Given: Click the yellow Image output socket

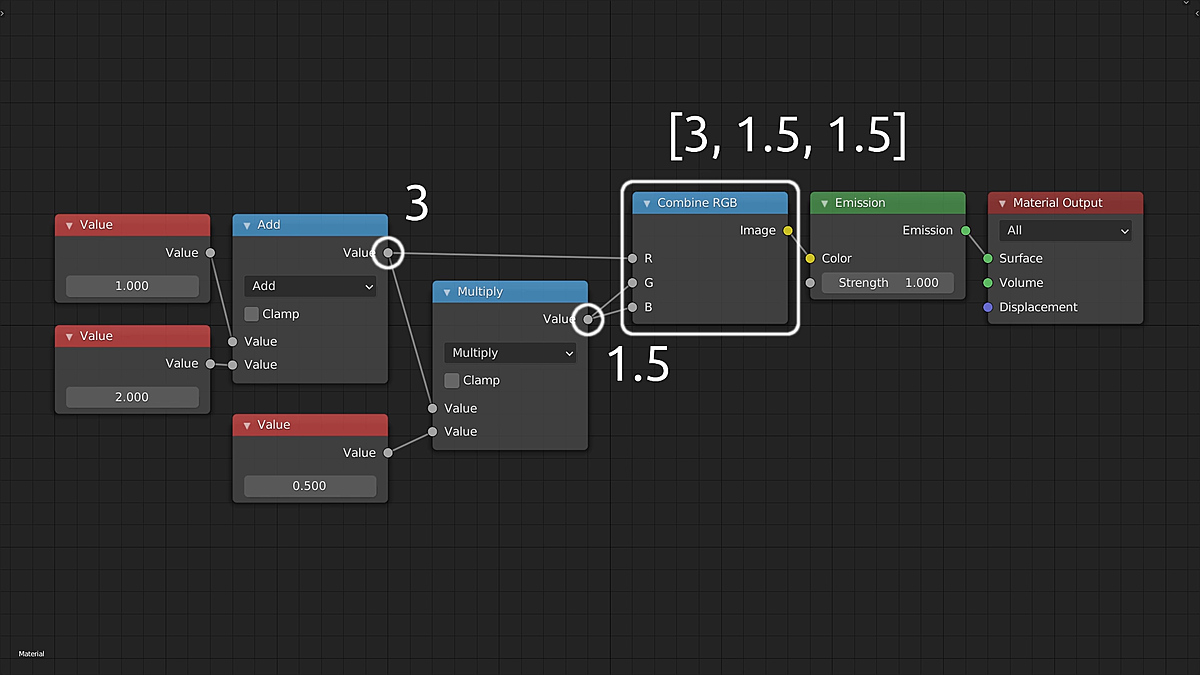Looking at the screenshot, I should pos(788,231).
